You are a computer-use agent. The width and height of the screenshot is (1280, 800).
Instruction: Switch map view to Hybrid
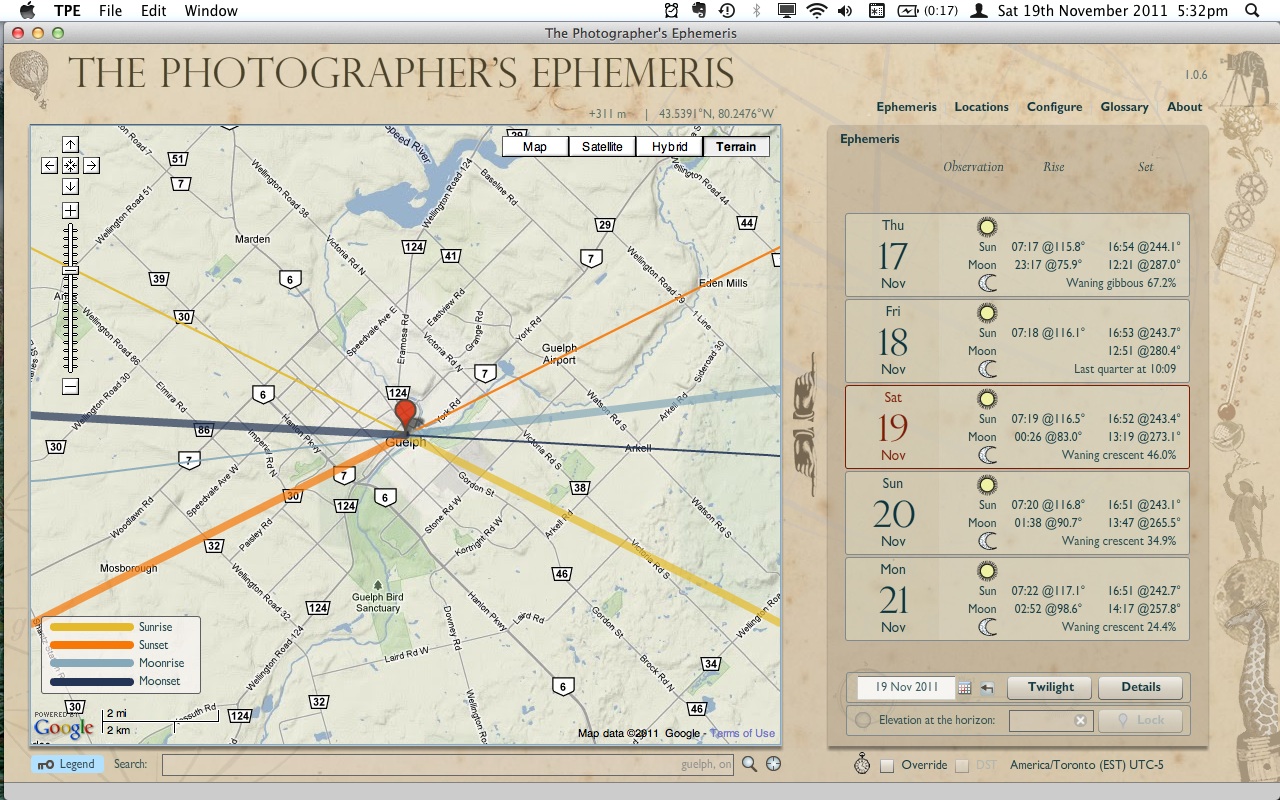point(669,147)
